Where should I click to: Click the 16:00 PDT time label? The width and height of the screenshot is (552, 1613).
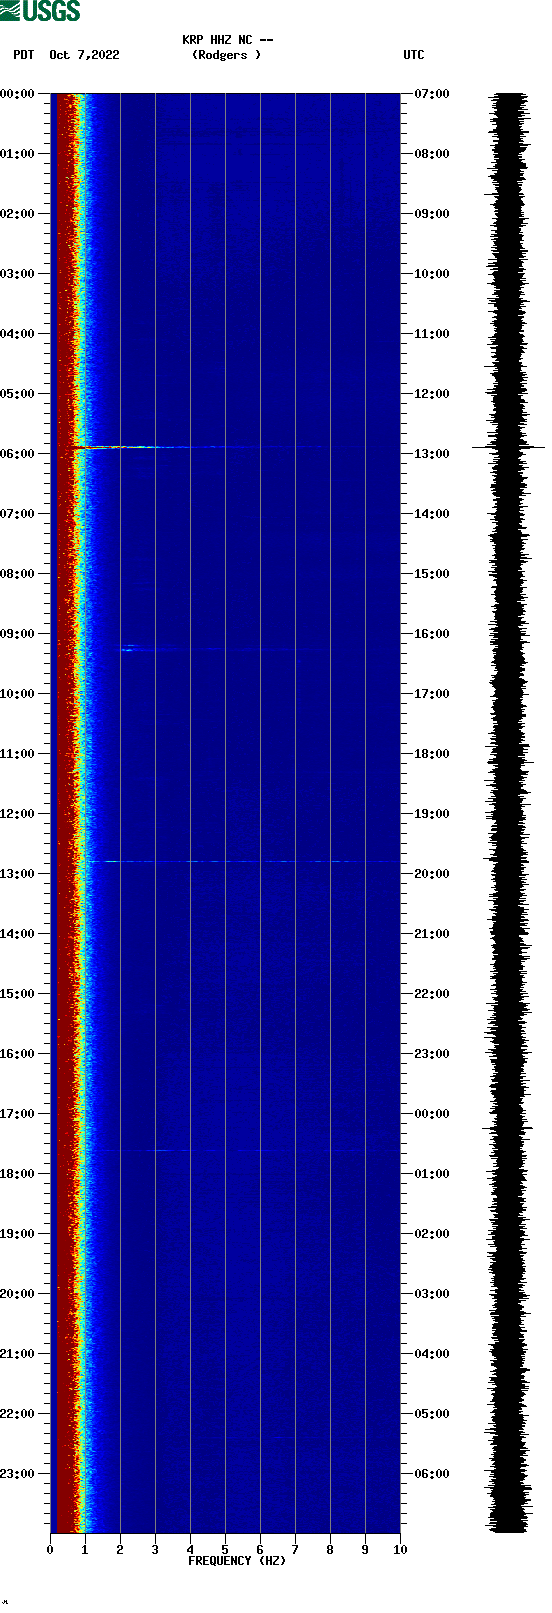18,1054
